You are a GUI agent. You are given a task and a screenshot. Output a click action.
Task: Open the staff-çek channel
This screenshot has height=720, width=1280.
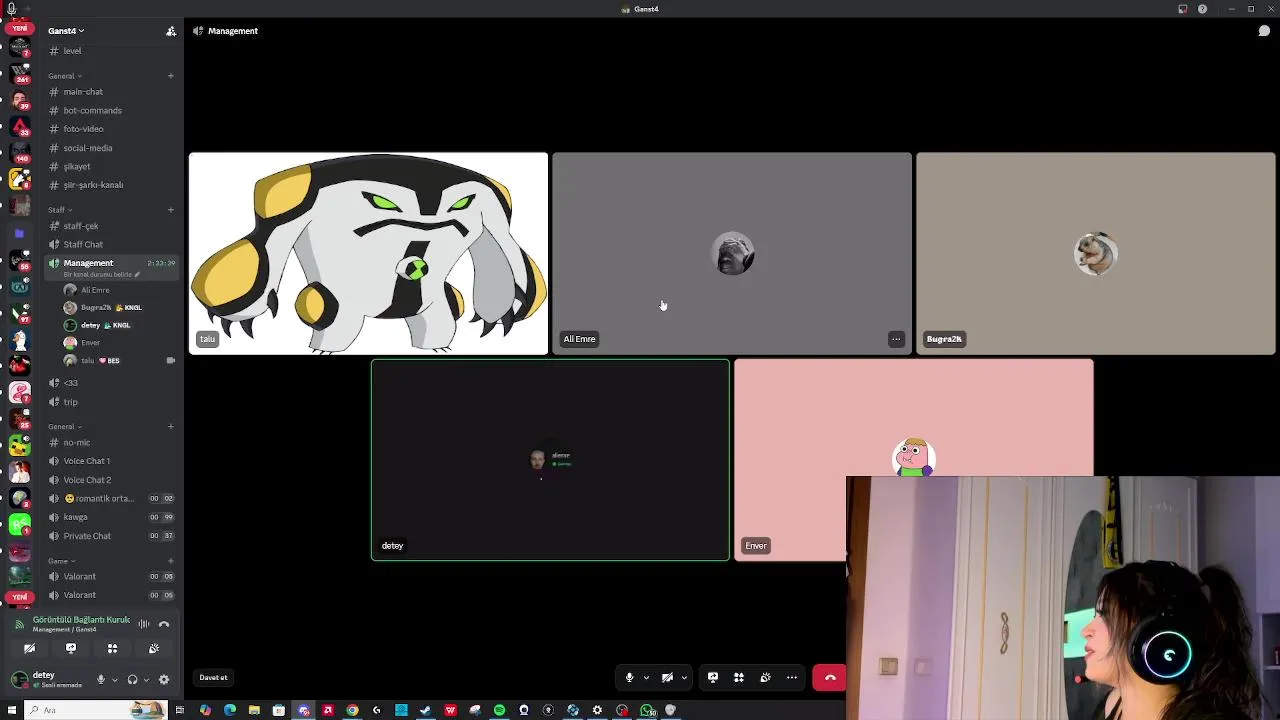(x=112, y=226)
